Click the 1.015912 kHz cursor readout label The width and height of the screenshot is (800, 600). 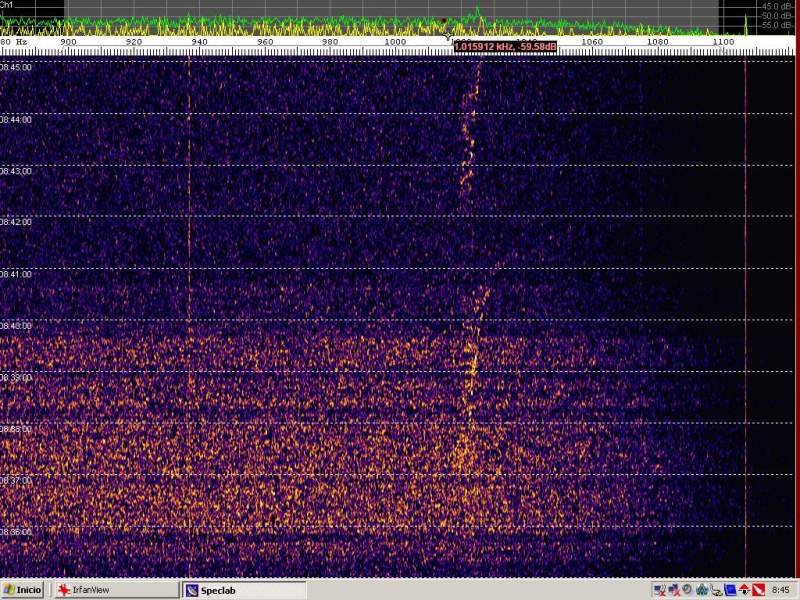(505, 46)
